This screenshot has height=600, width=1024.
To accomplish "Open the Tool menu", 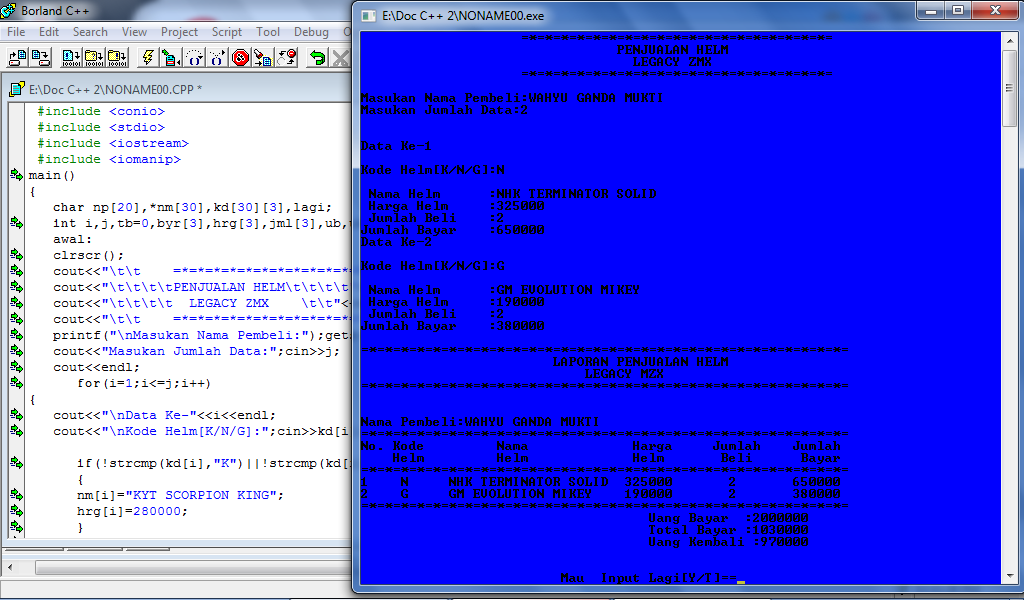I will pos(268,32).
